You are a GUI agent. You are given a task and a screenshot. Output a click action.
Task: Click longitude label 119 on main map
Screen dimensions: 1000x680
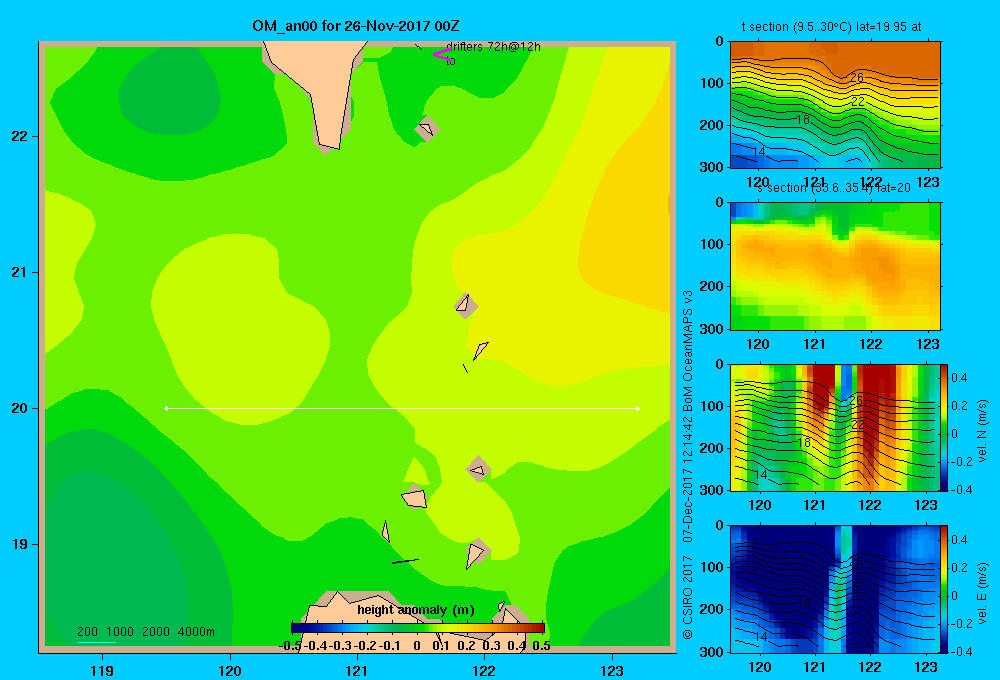tap(102, 670)
